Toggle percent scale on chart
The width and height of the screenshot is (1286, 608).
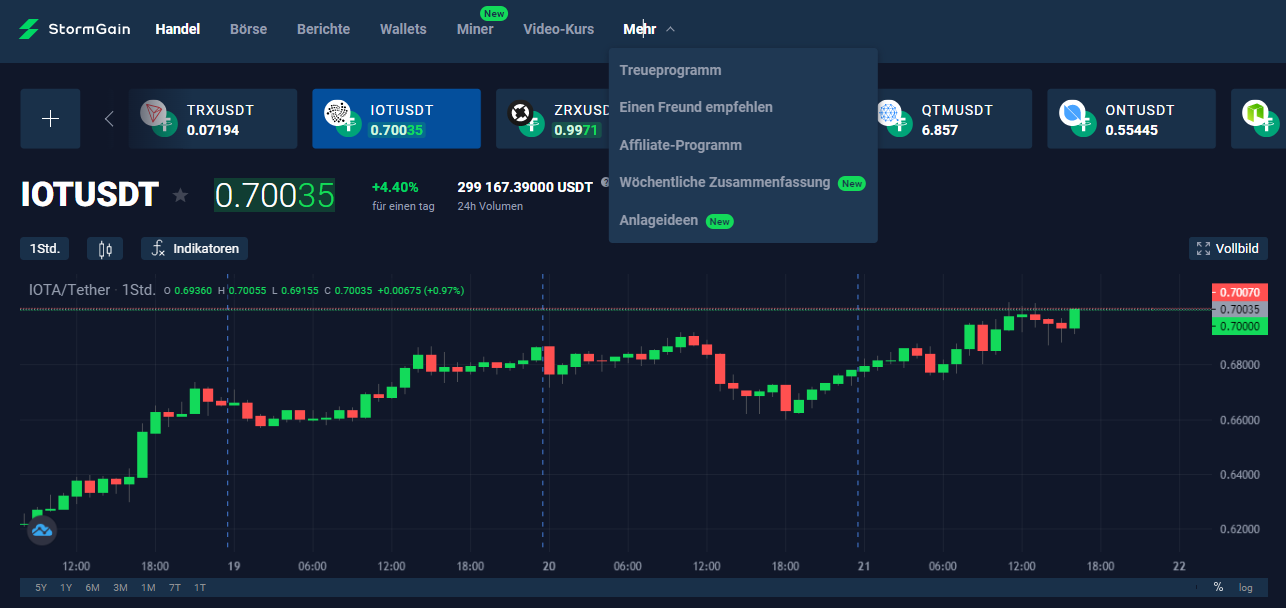click(1218, 587)
